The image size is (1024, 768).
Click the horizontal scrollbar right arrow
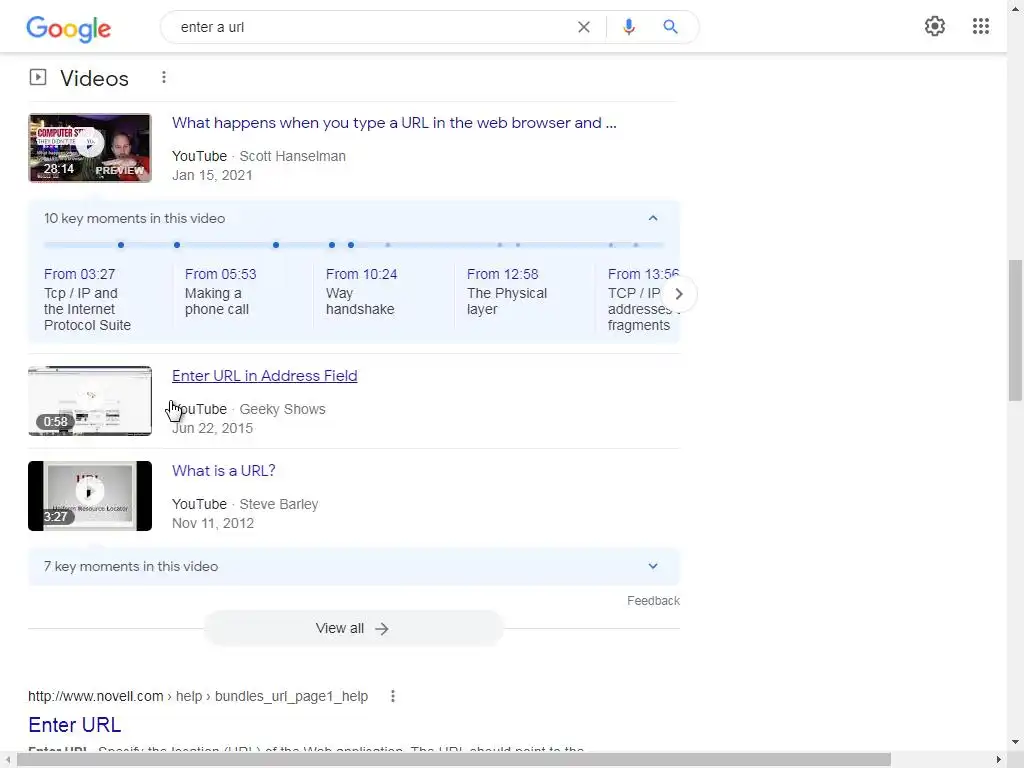[x=999, y=760]
